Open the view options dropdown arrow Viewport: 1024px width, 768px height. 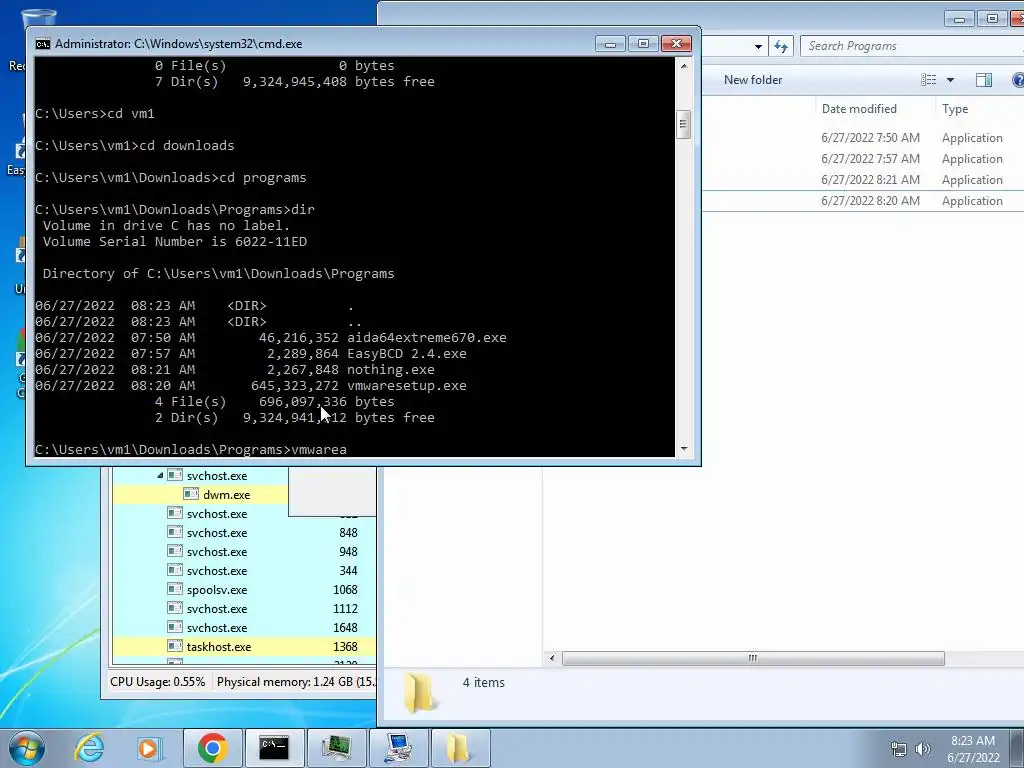pos(950,80)
